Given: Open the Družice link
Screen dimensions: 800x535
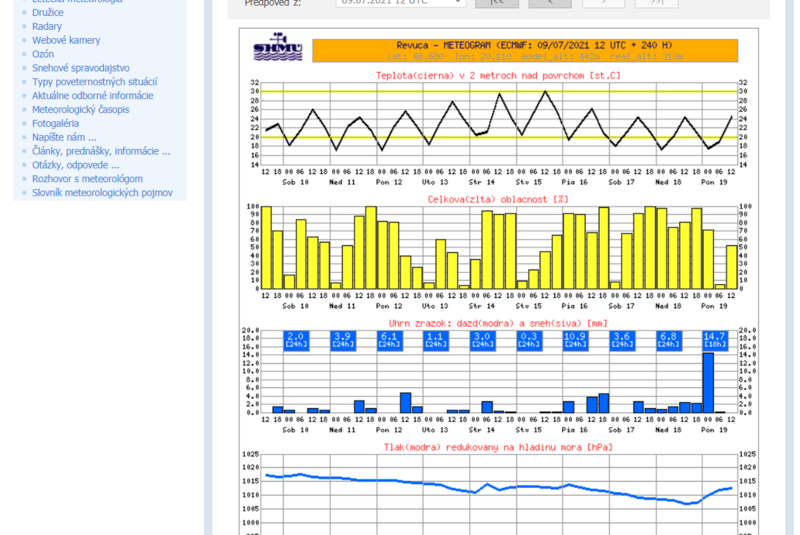Looking at the screenshot, I should 47,12.
